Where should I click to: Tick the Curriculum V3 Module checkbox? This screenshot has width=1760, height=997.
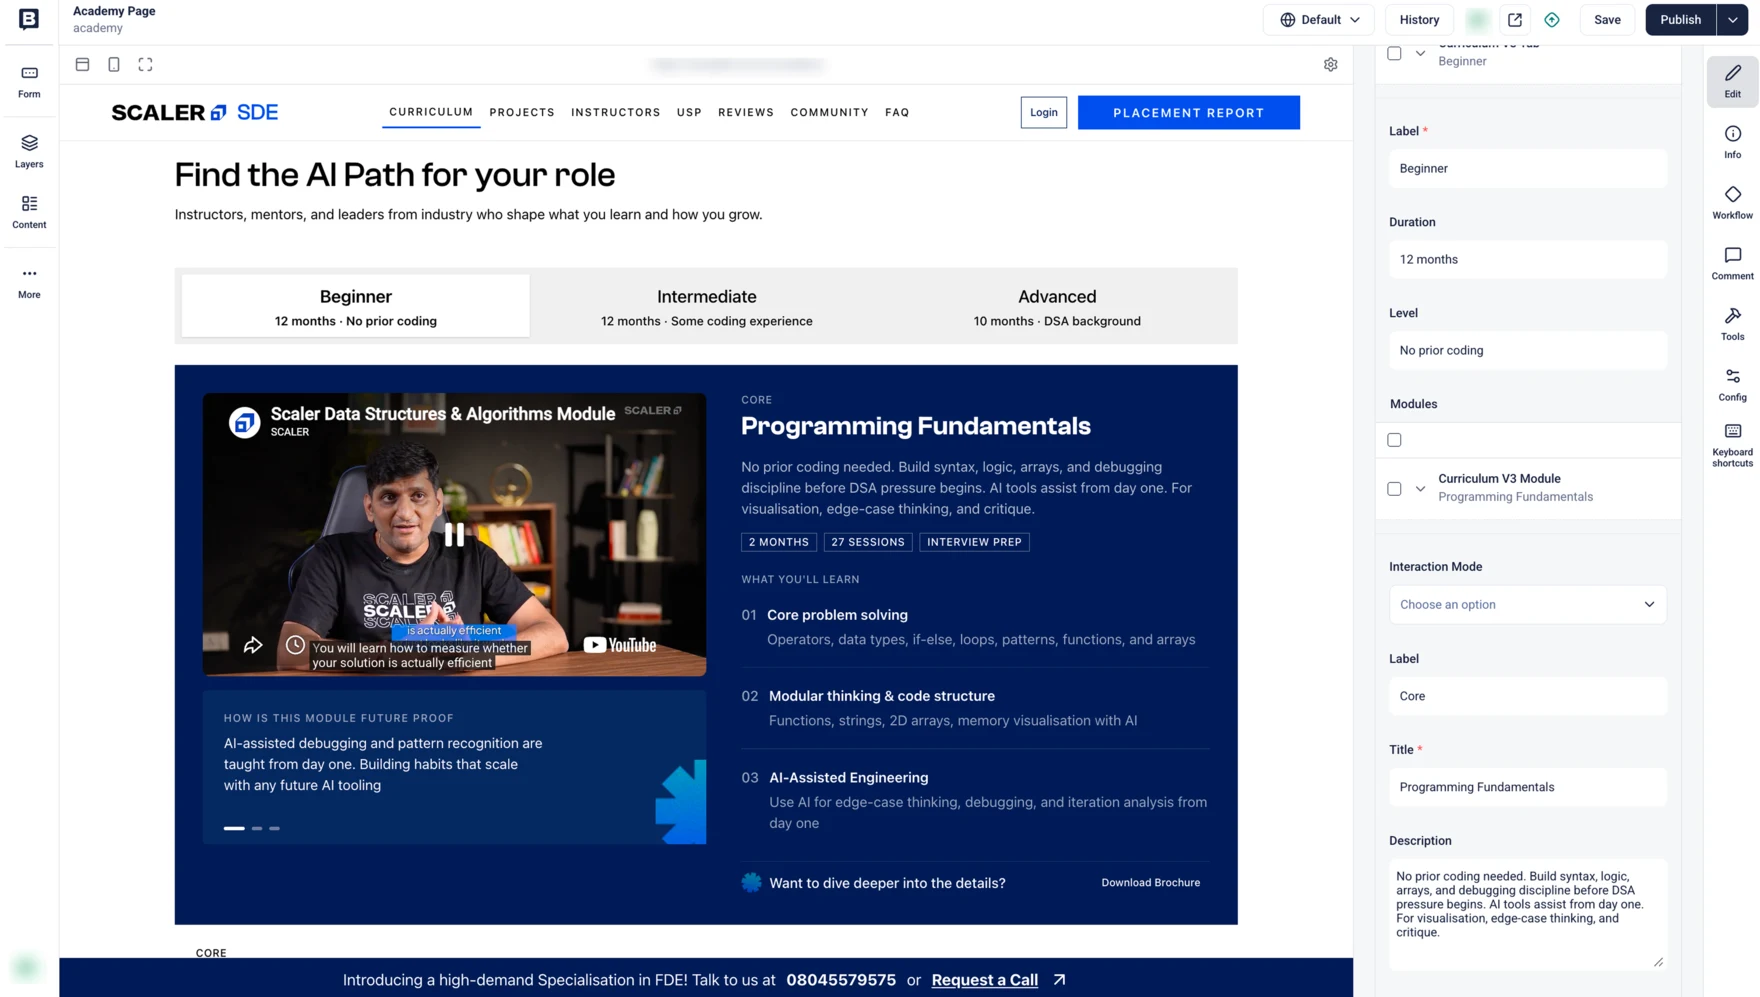pos(1394,489)
